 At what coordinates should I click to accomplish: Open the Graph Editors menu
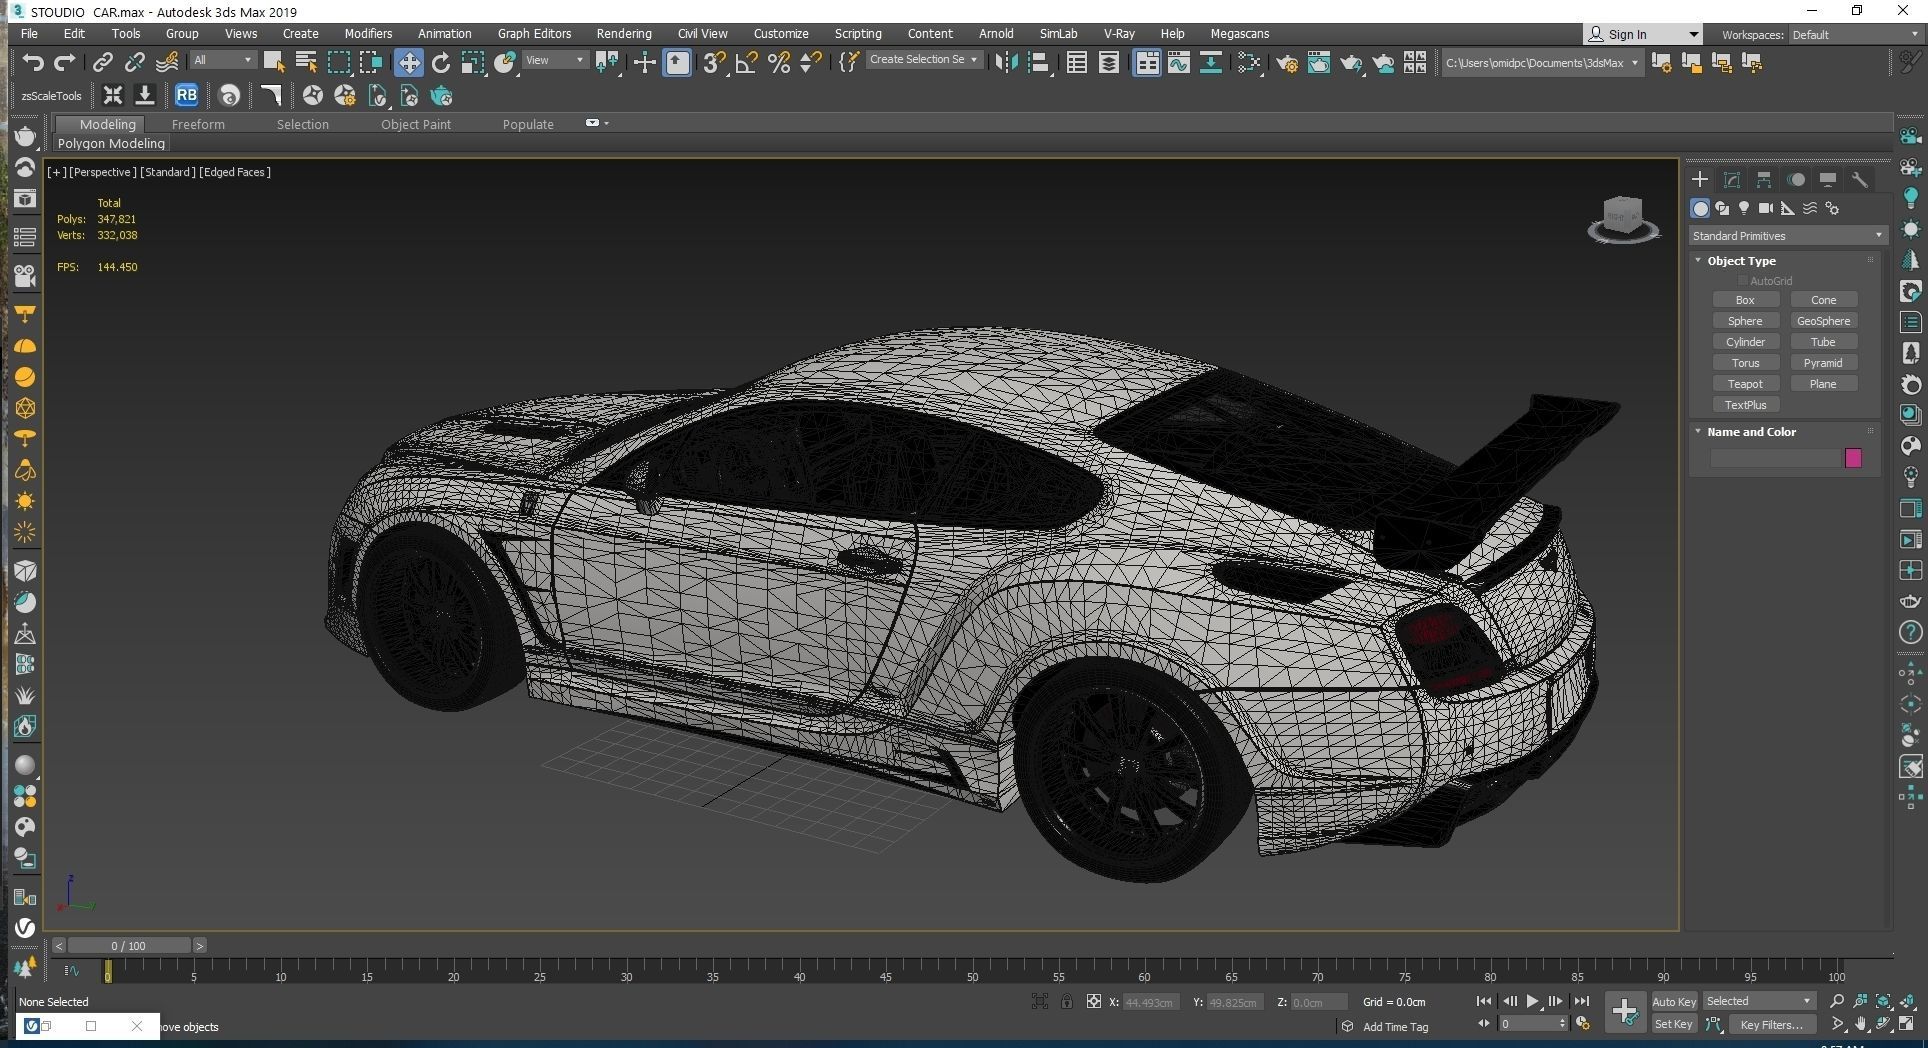click(x=534, y=33)
